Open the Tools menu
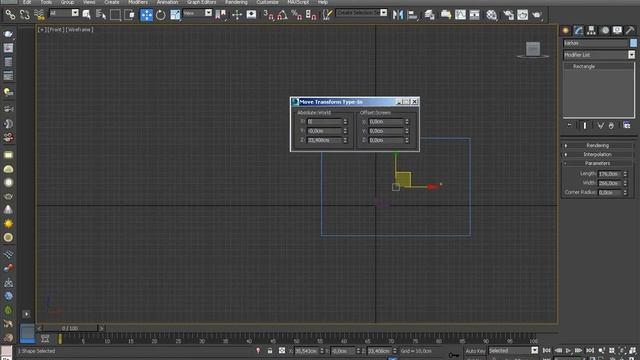This screenshot has width=640, height=360. pos(46,2)
